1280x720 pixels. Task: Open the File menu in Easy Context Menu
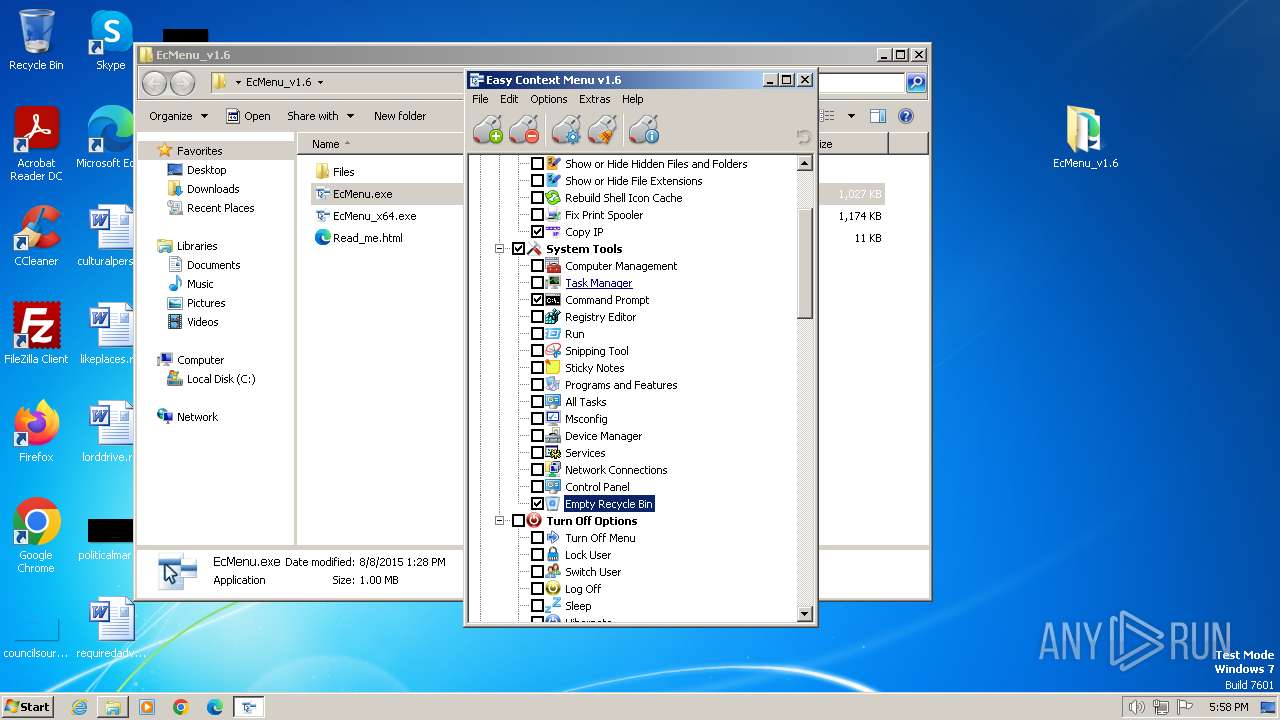(x=480, y=99)
